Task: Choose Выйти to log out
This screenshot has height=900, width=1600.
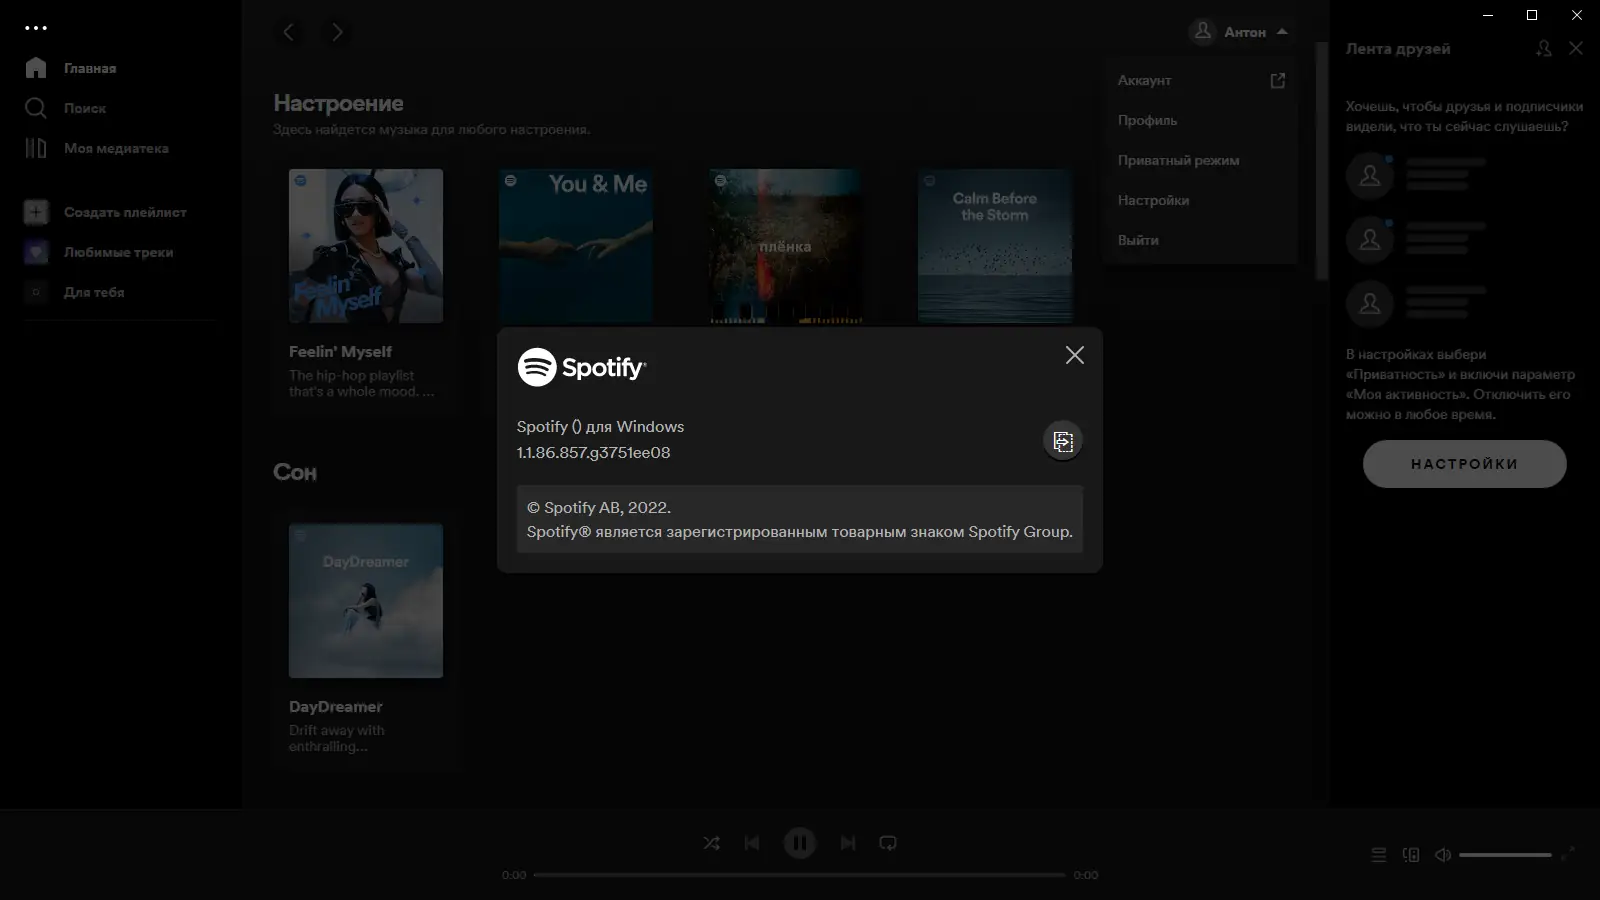Action: coord(1200,240)
